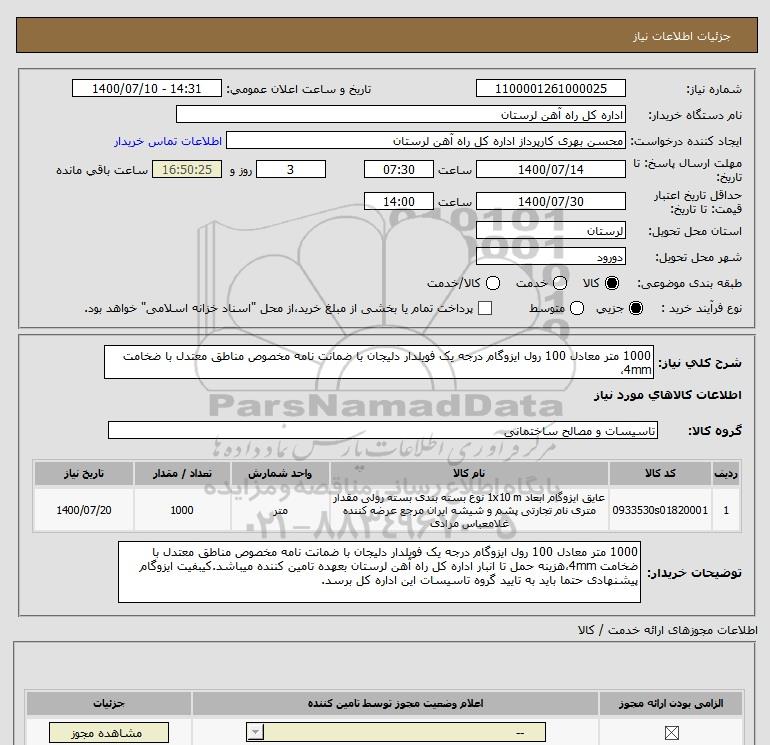Screen dimensions: 770x745
Task: Click the price validity date 1400/07/30
Action: click(550, 201)
